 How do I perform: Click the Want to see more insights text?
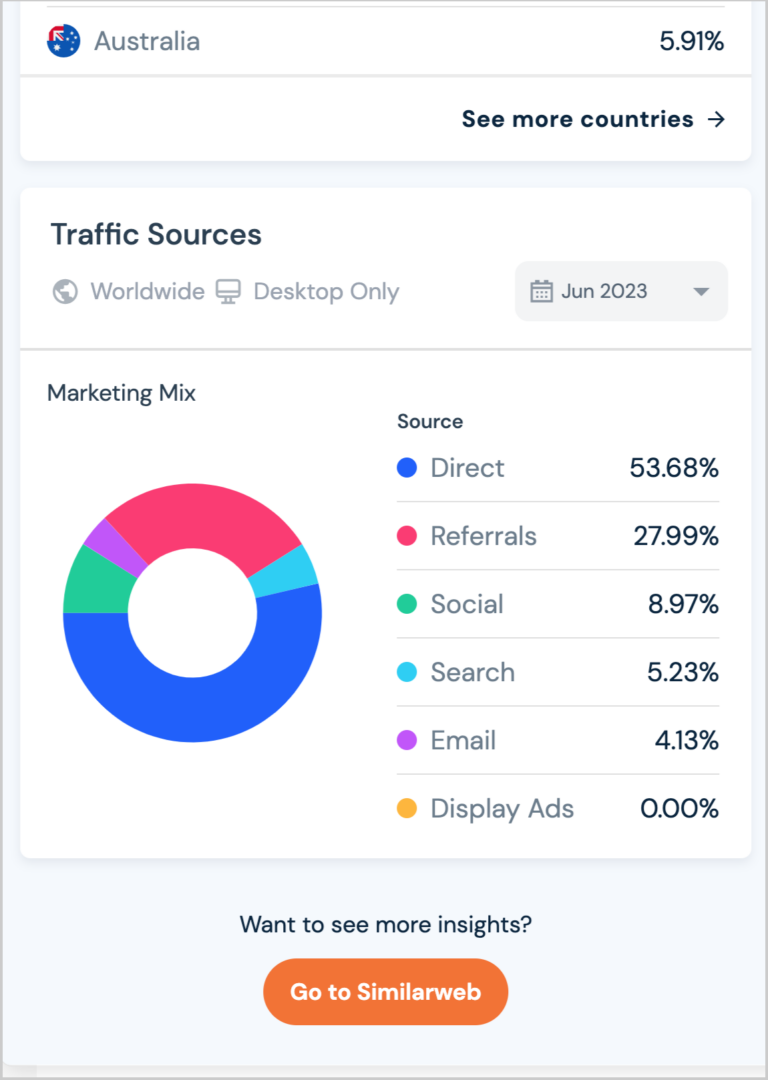point(386,924)
